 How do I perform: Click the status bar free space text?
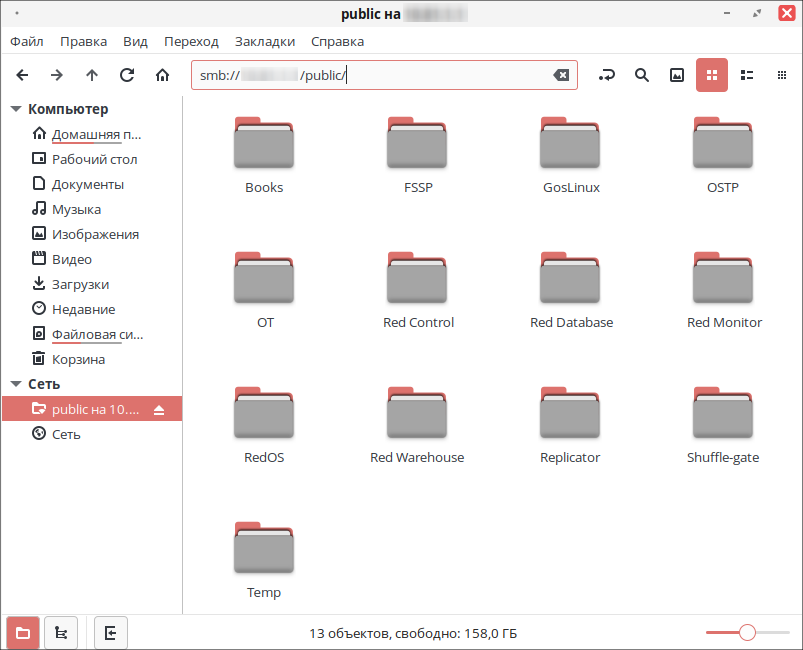point(413,634)
